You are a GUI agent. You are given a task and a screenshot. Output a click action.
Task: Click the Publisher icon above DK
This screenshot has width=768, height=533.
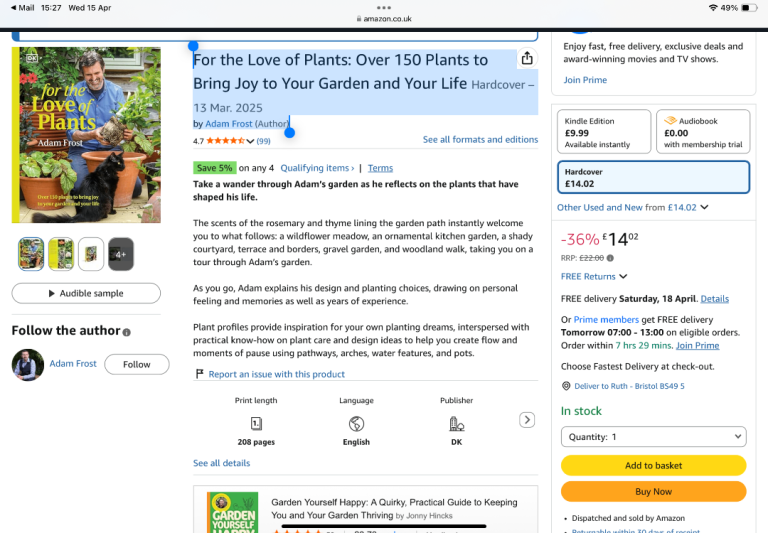456,424
